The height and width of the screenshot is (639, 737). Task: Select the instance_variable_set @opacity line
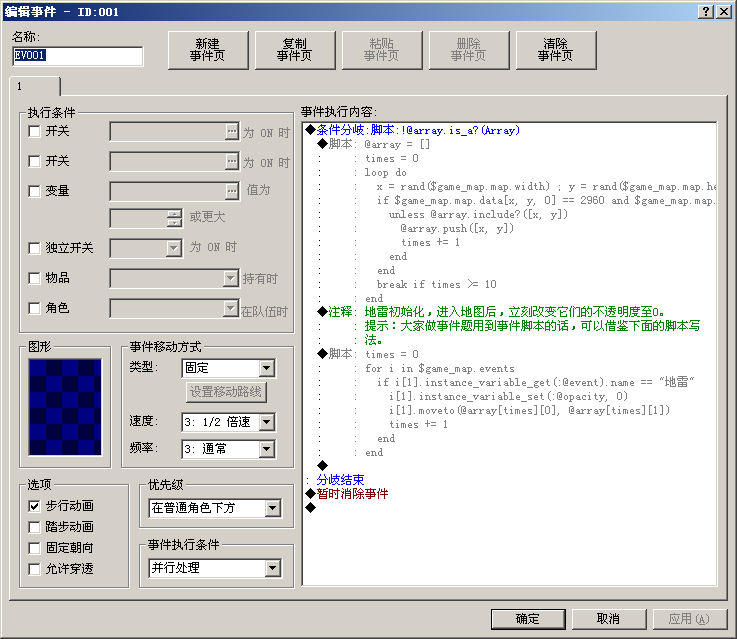pos(508,397)
